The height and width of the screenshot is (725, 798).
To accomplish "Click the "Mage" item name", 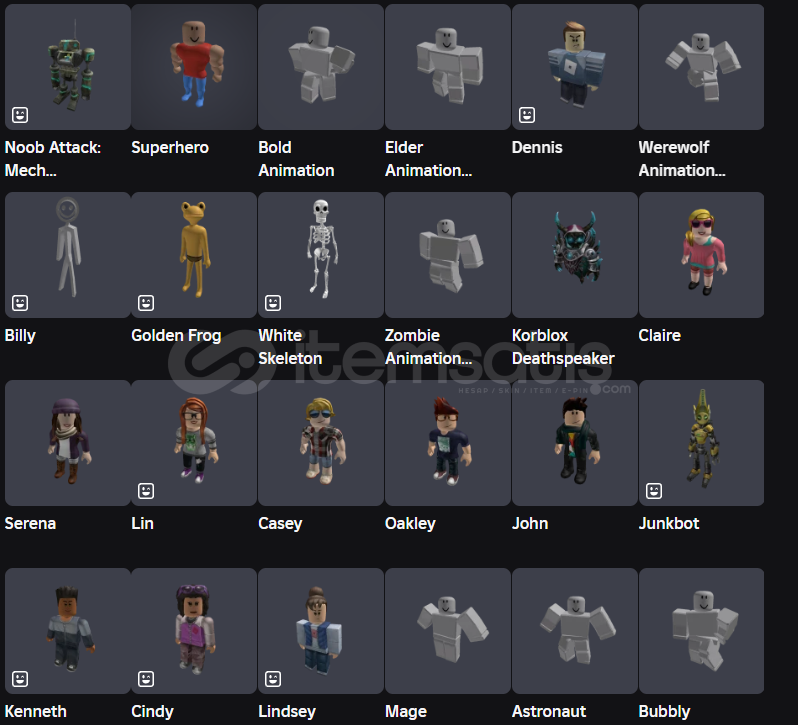I will 406,711.
